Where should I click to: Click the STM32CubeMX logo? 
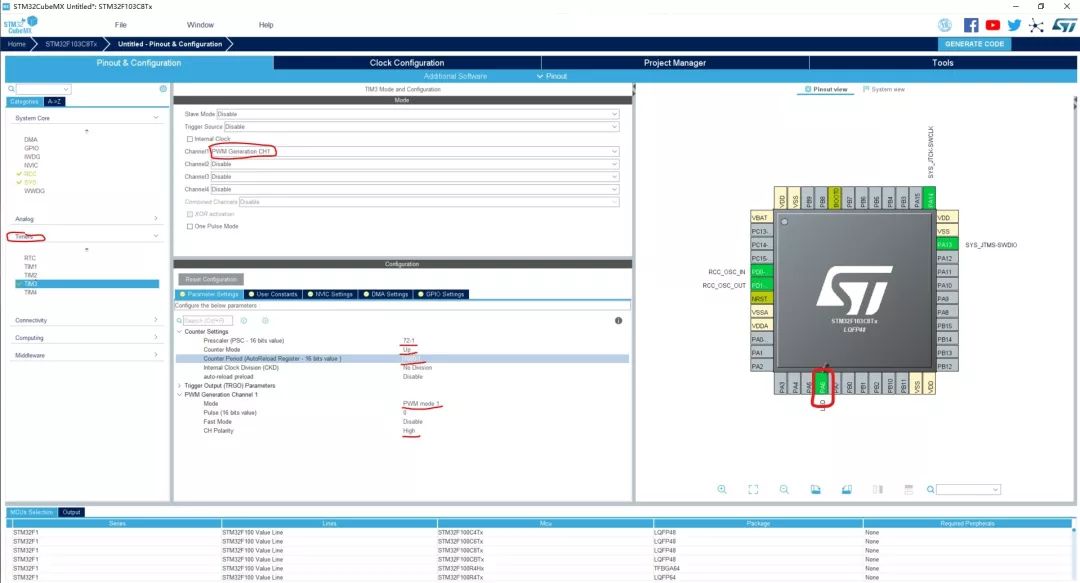tap(20, 25)
